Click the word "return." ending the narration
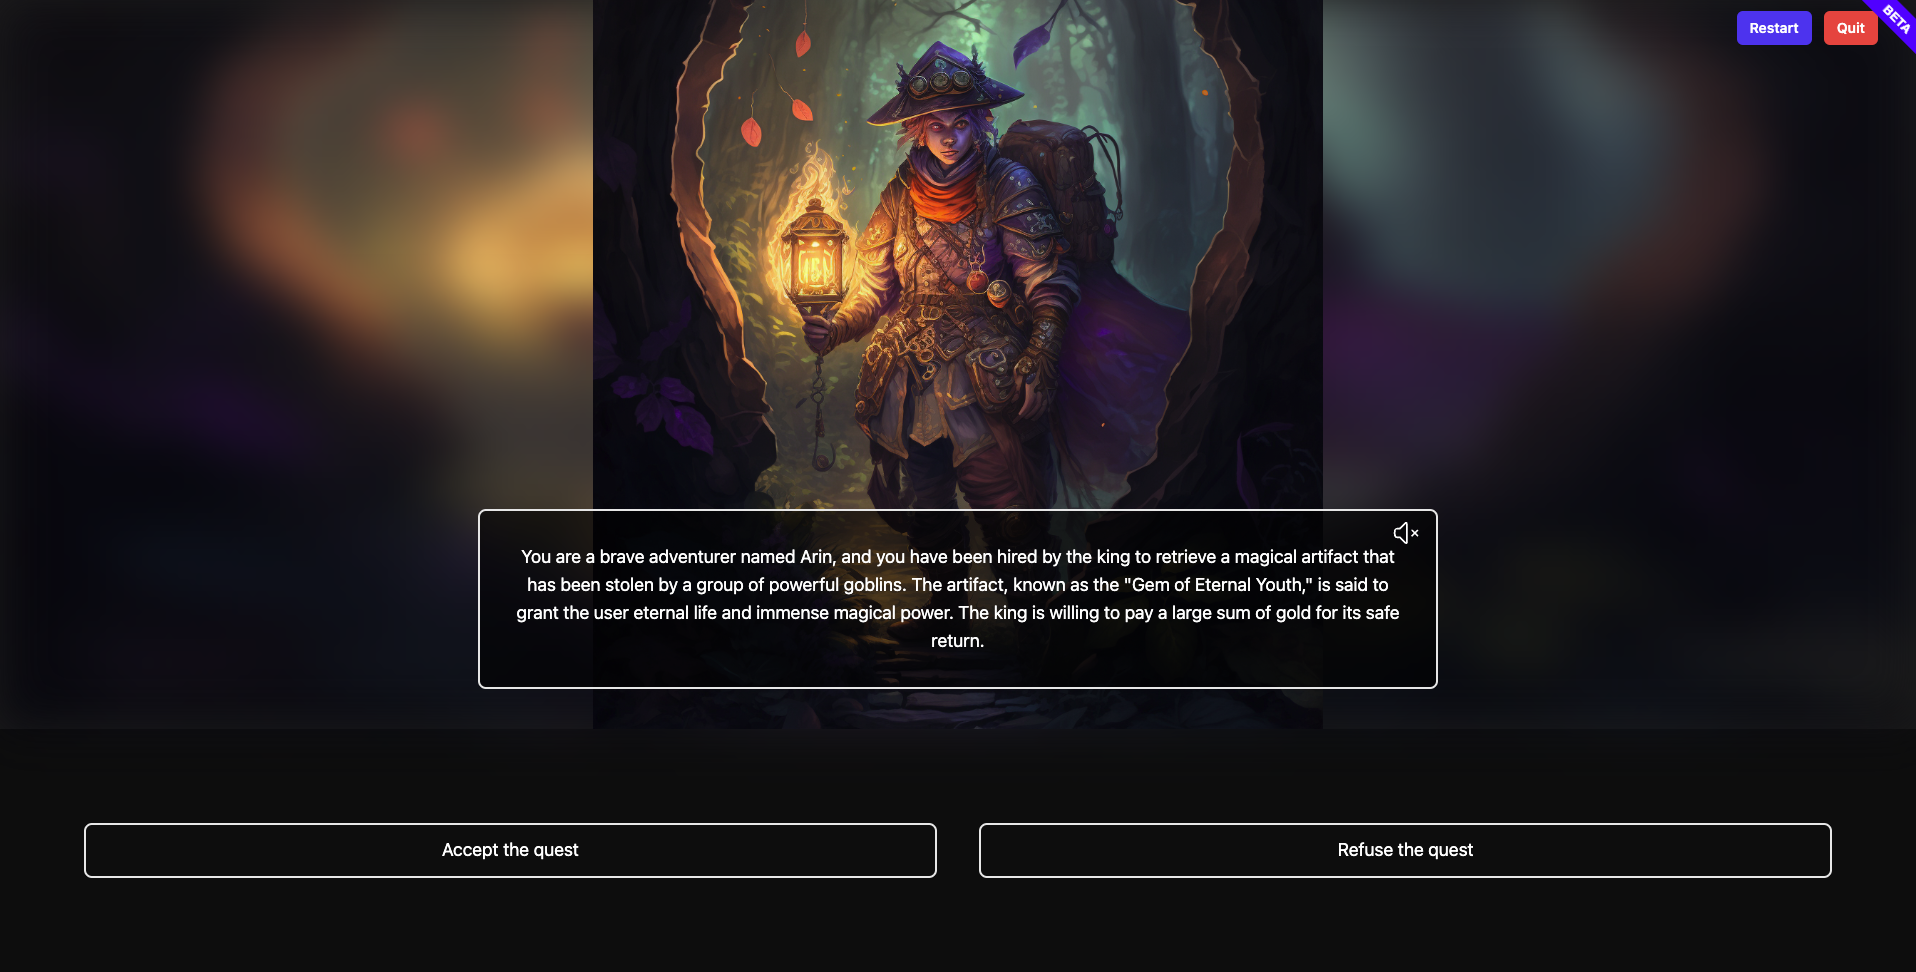The width and height of the screenshot is (1916, 972). pos(957,641)
